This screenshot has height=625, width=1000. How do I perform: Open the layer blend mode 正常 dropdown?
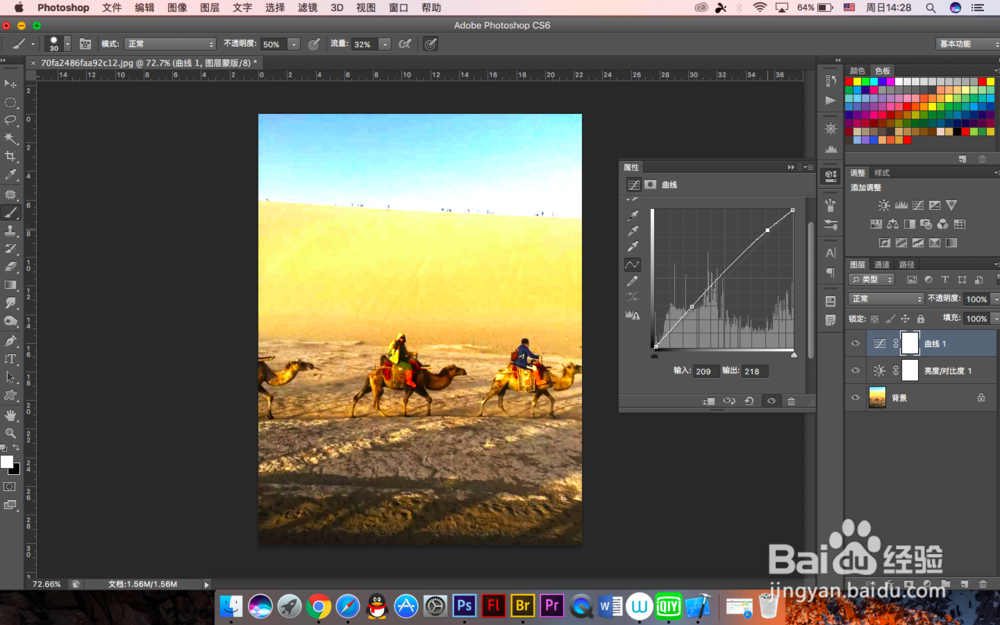pos(886,298)
